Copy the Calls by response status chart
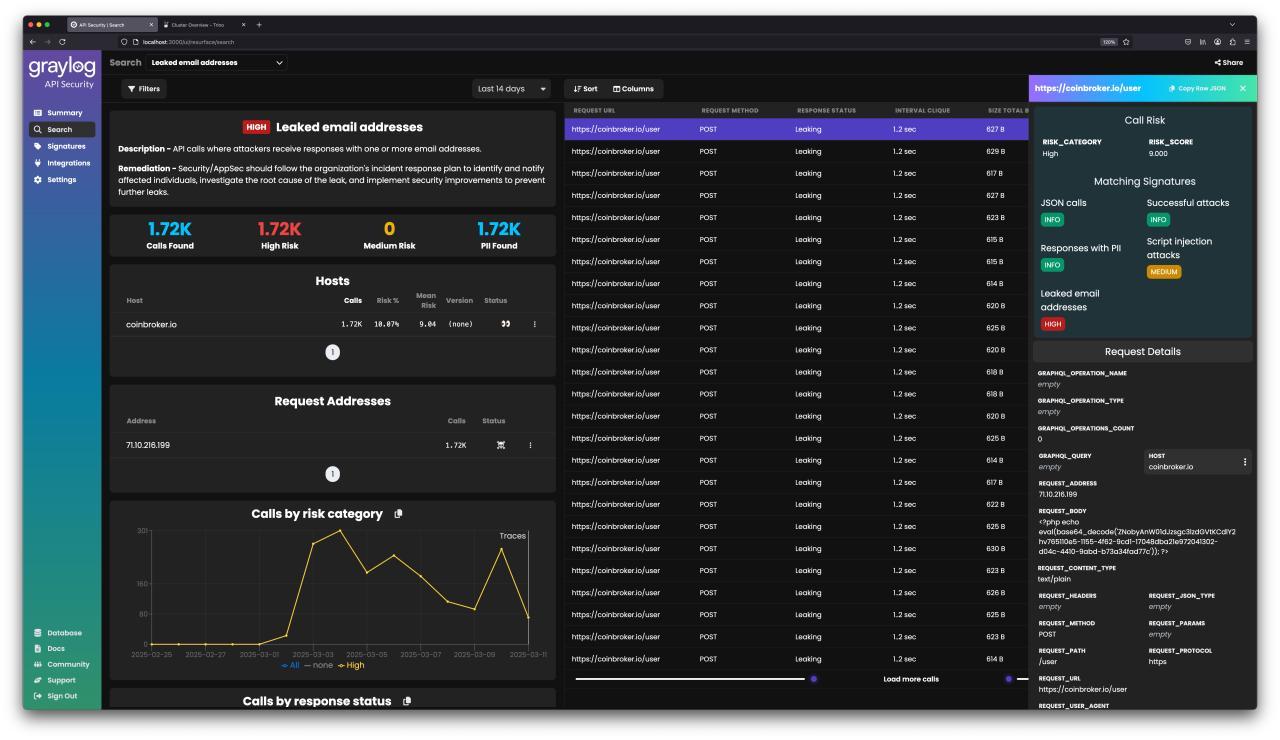This screenshot has width=1280, height=740. [407, 701]
